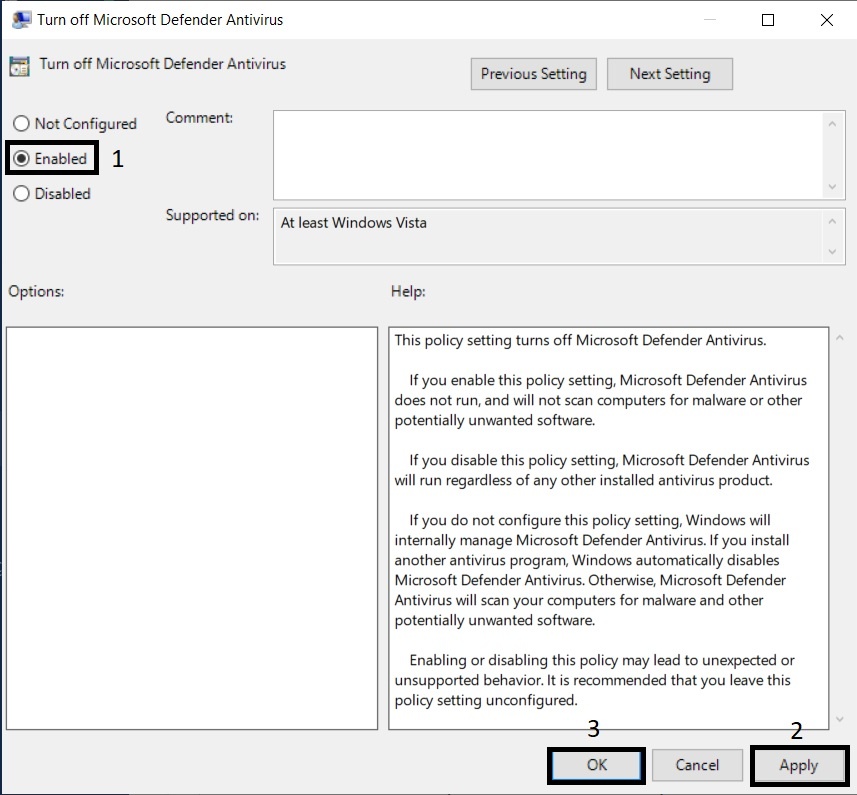
Task: Go to Next Setting
Action: click(670, 74)
